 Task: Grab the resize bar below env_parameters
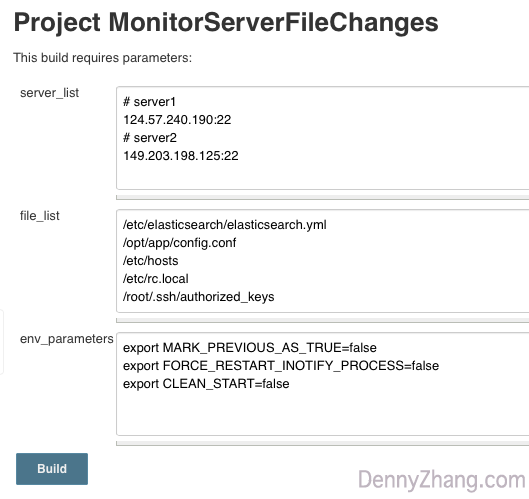click(x=323, y=443)
